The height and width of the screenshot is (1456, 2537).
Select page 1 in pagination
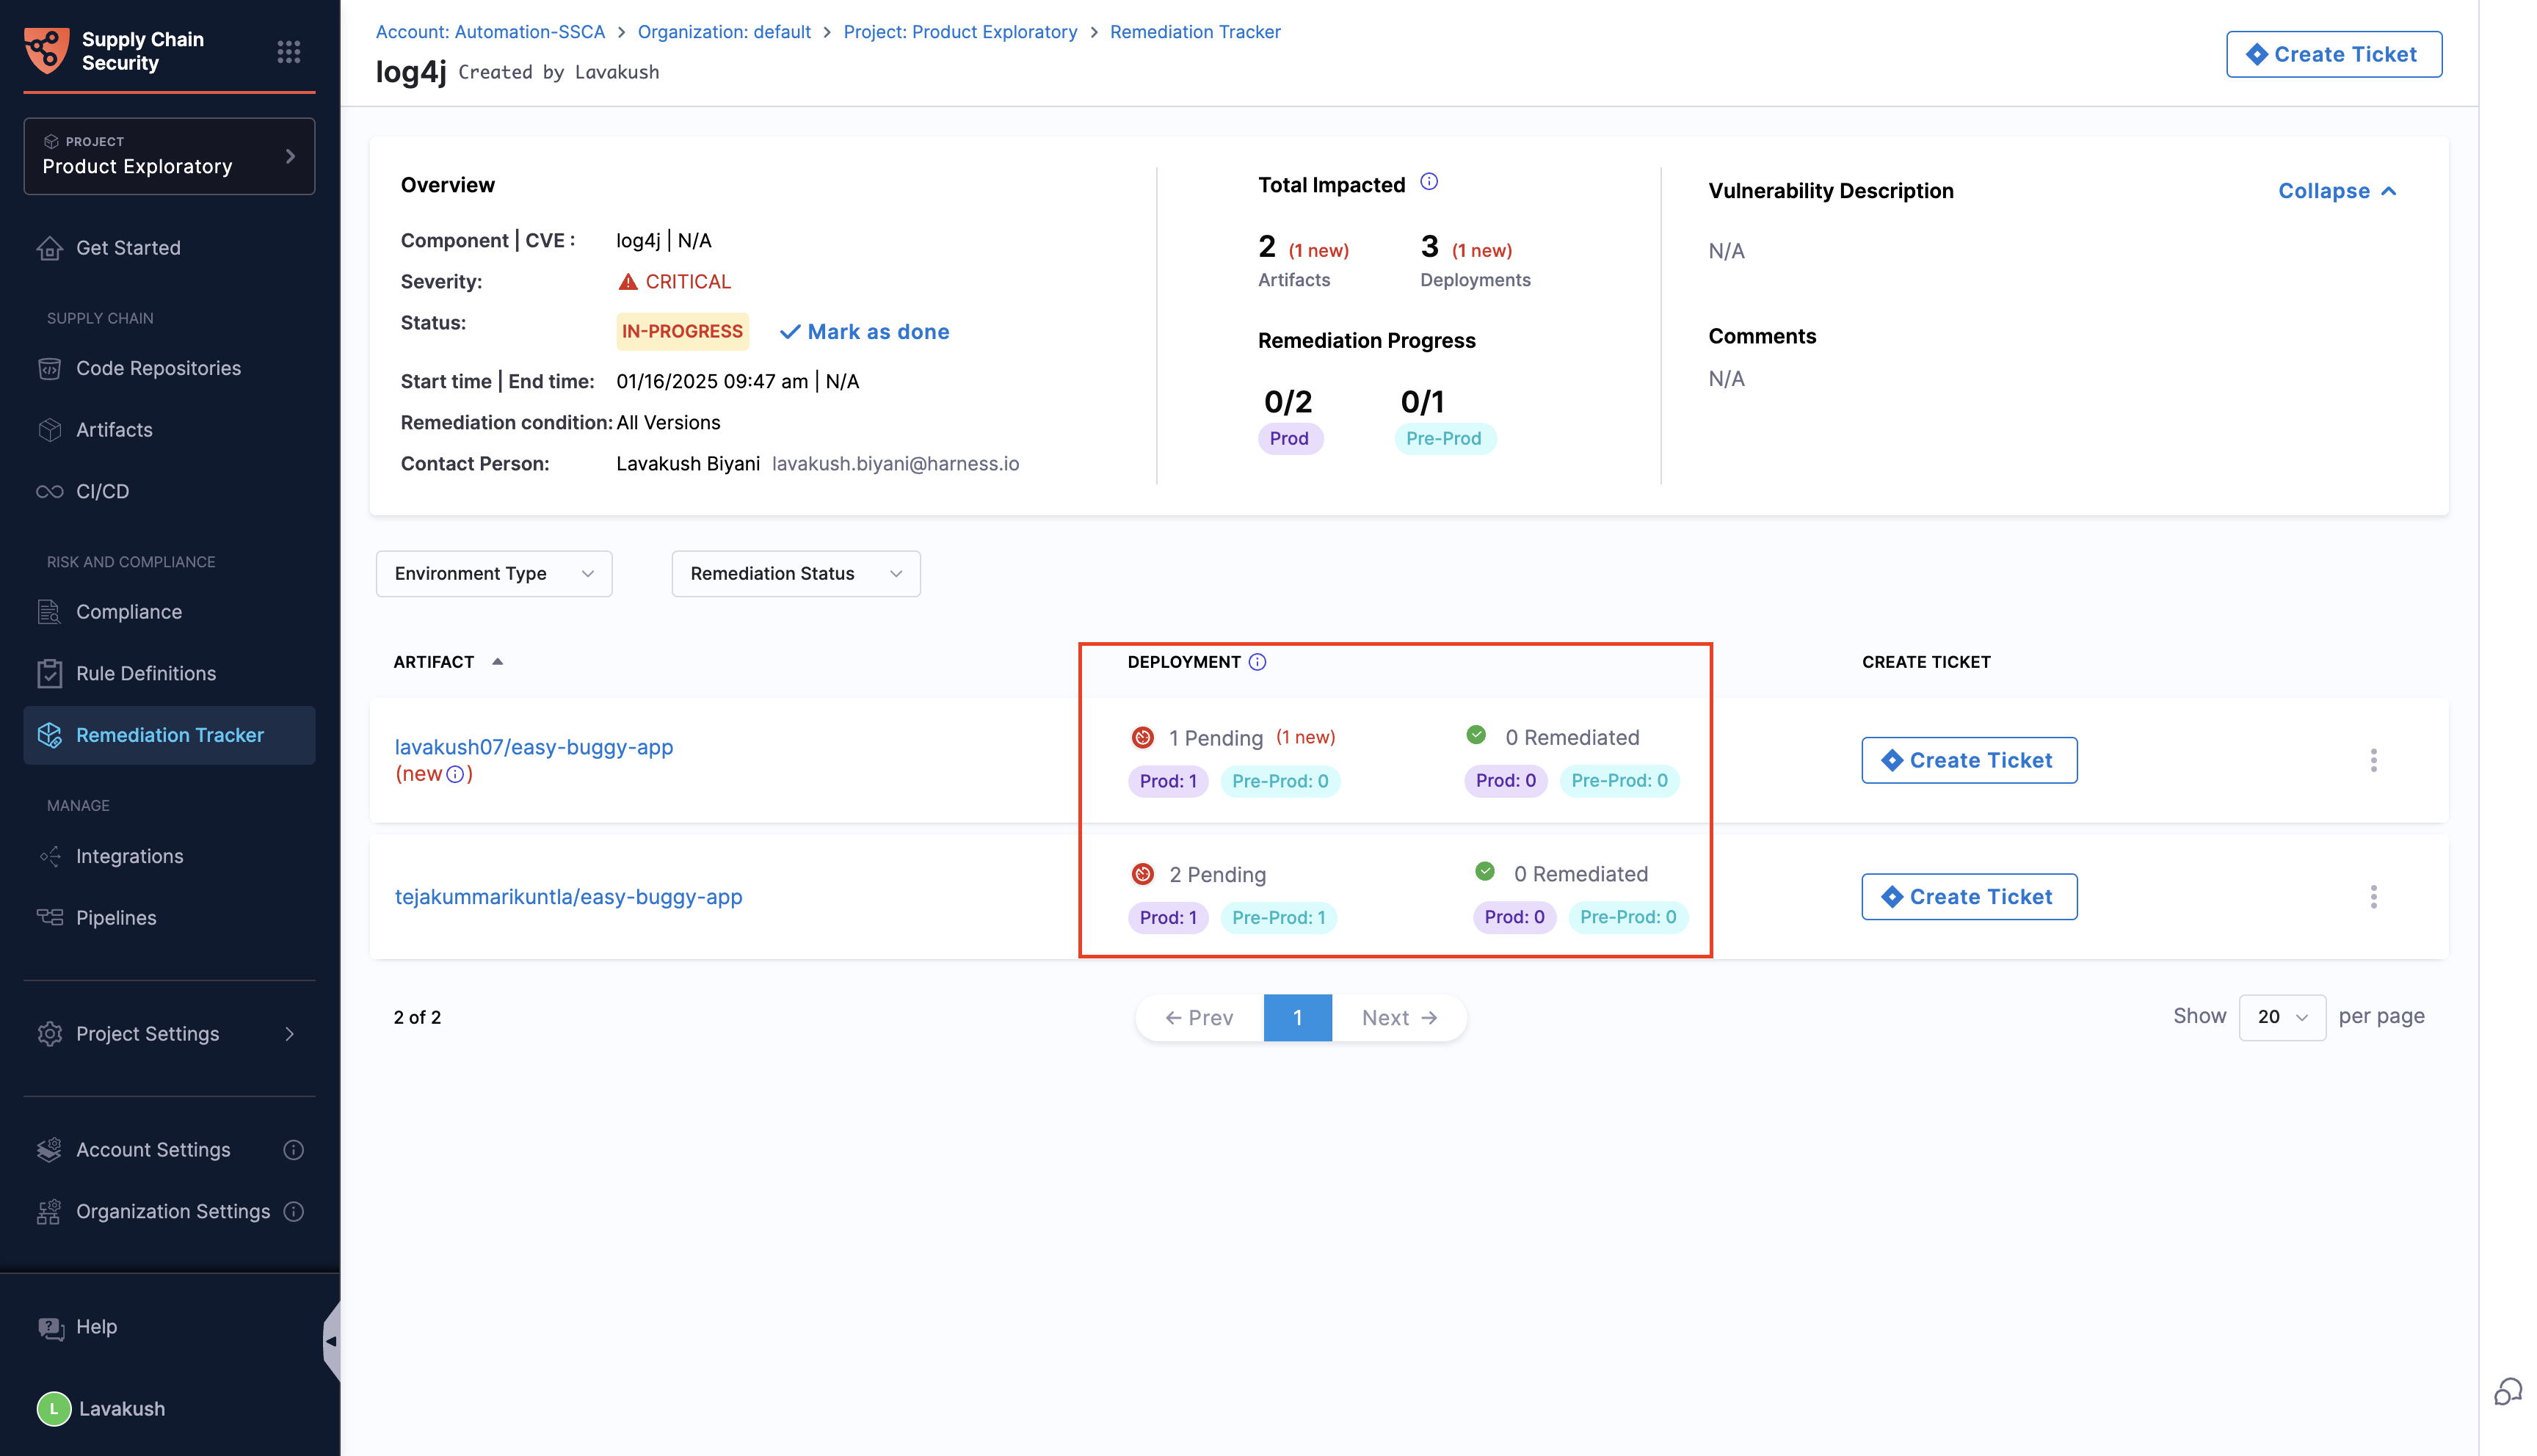click(x=1297, y=1018)
